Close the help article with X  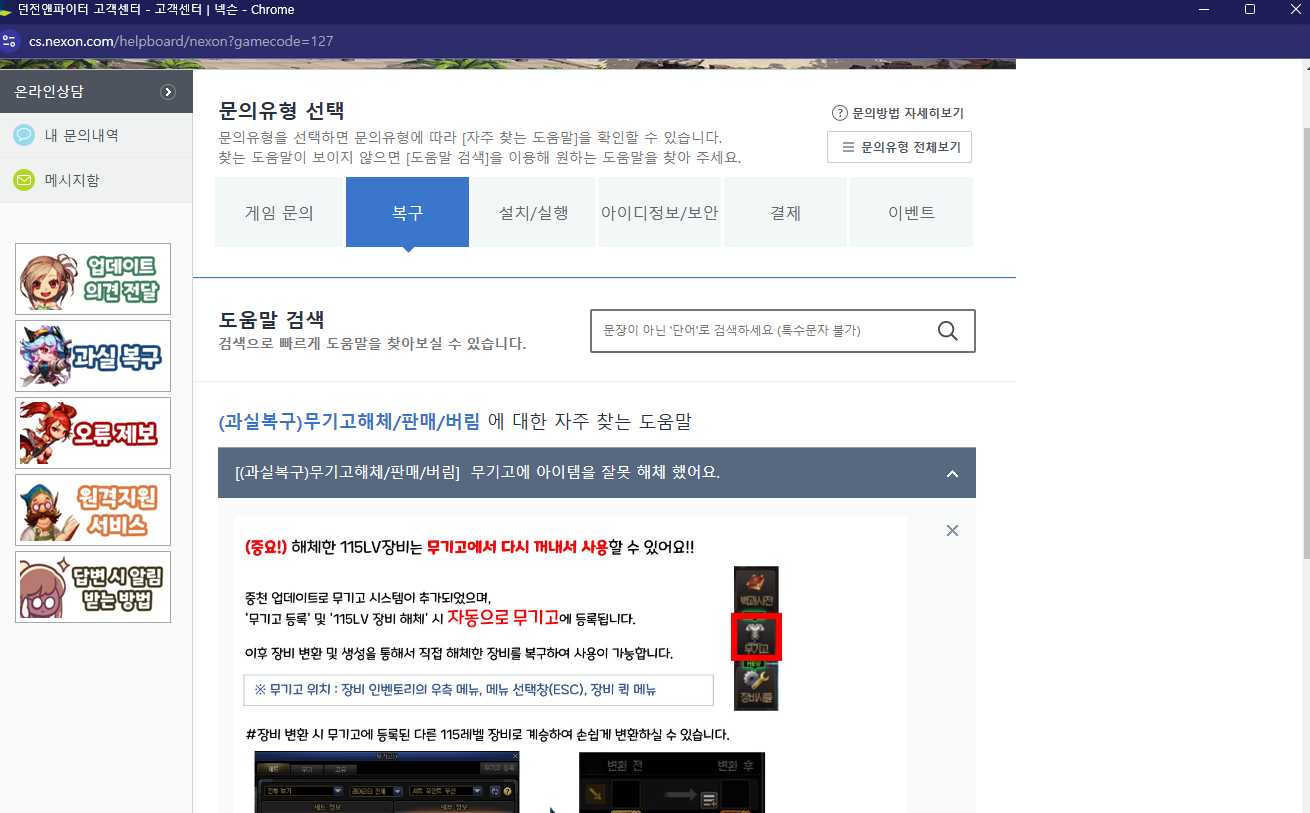click(x=952, y=531)
